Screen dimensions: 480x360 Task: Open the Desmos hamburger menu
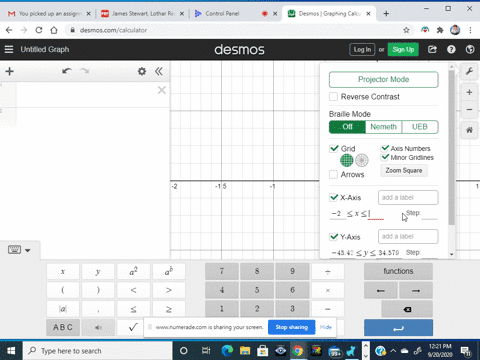(x=9, y=49)
